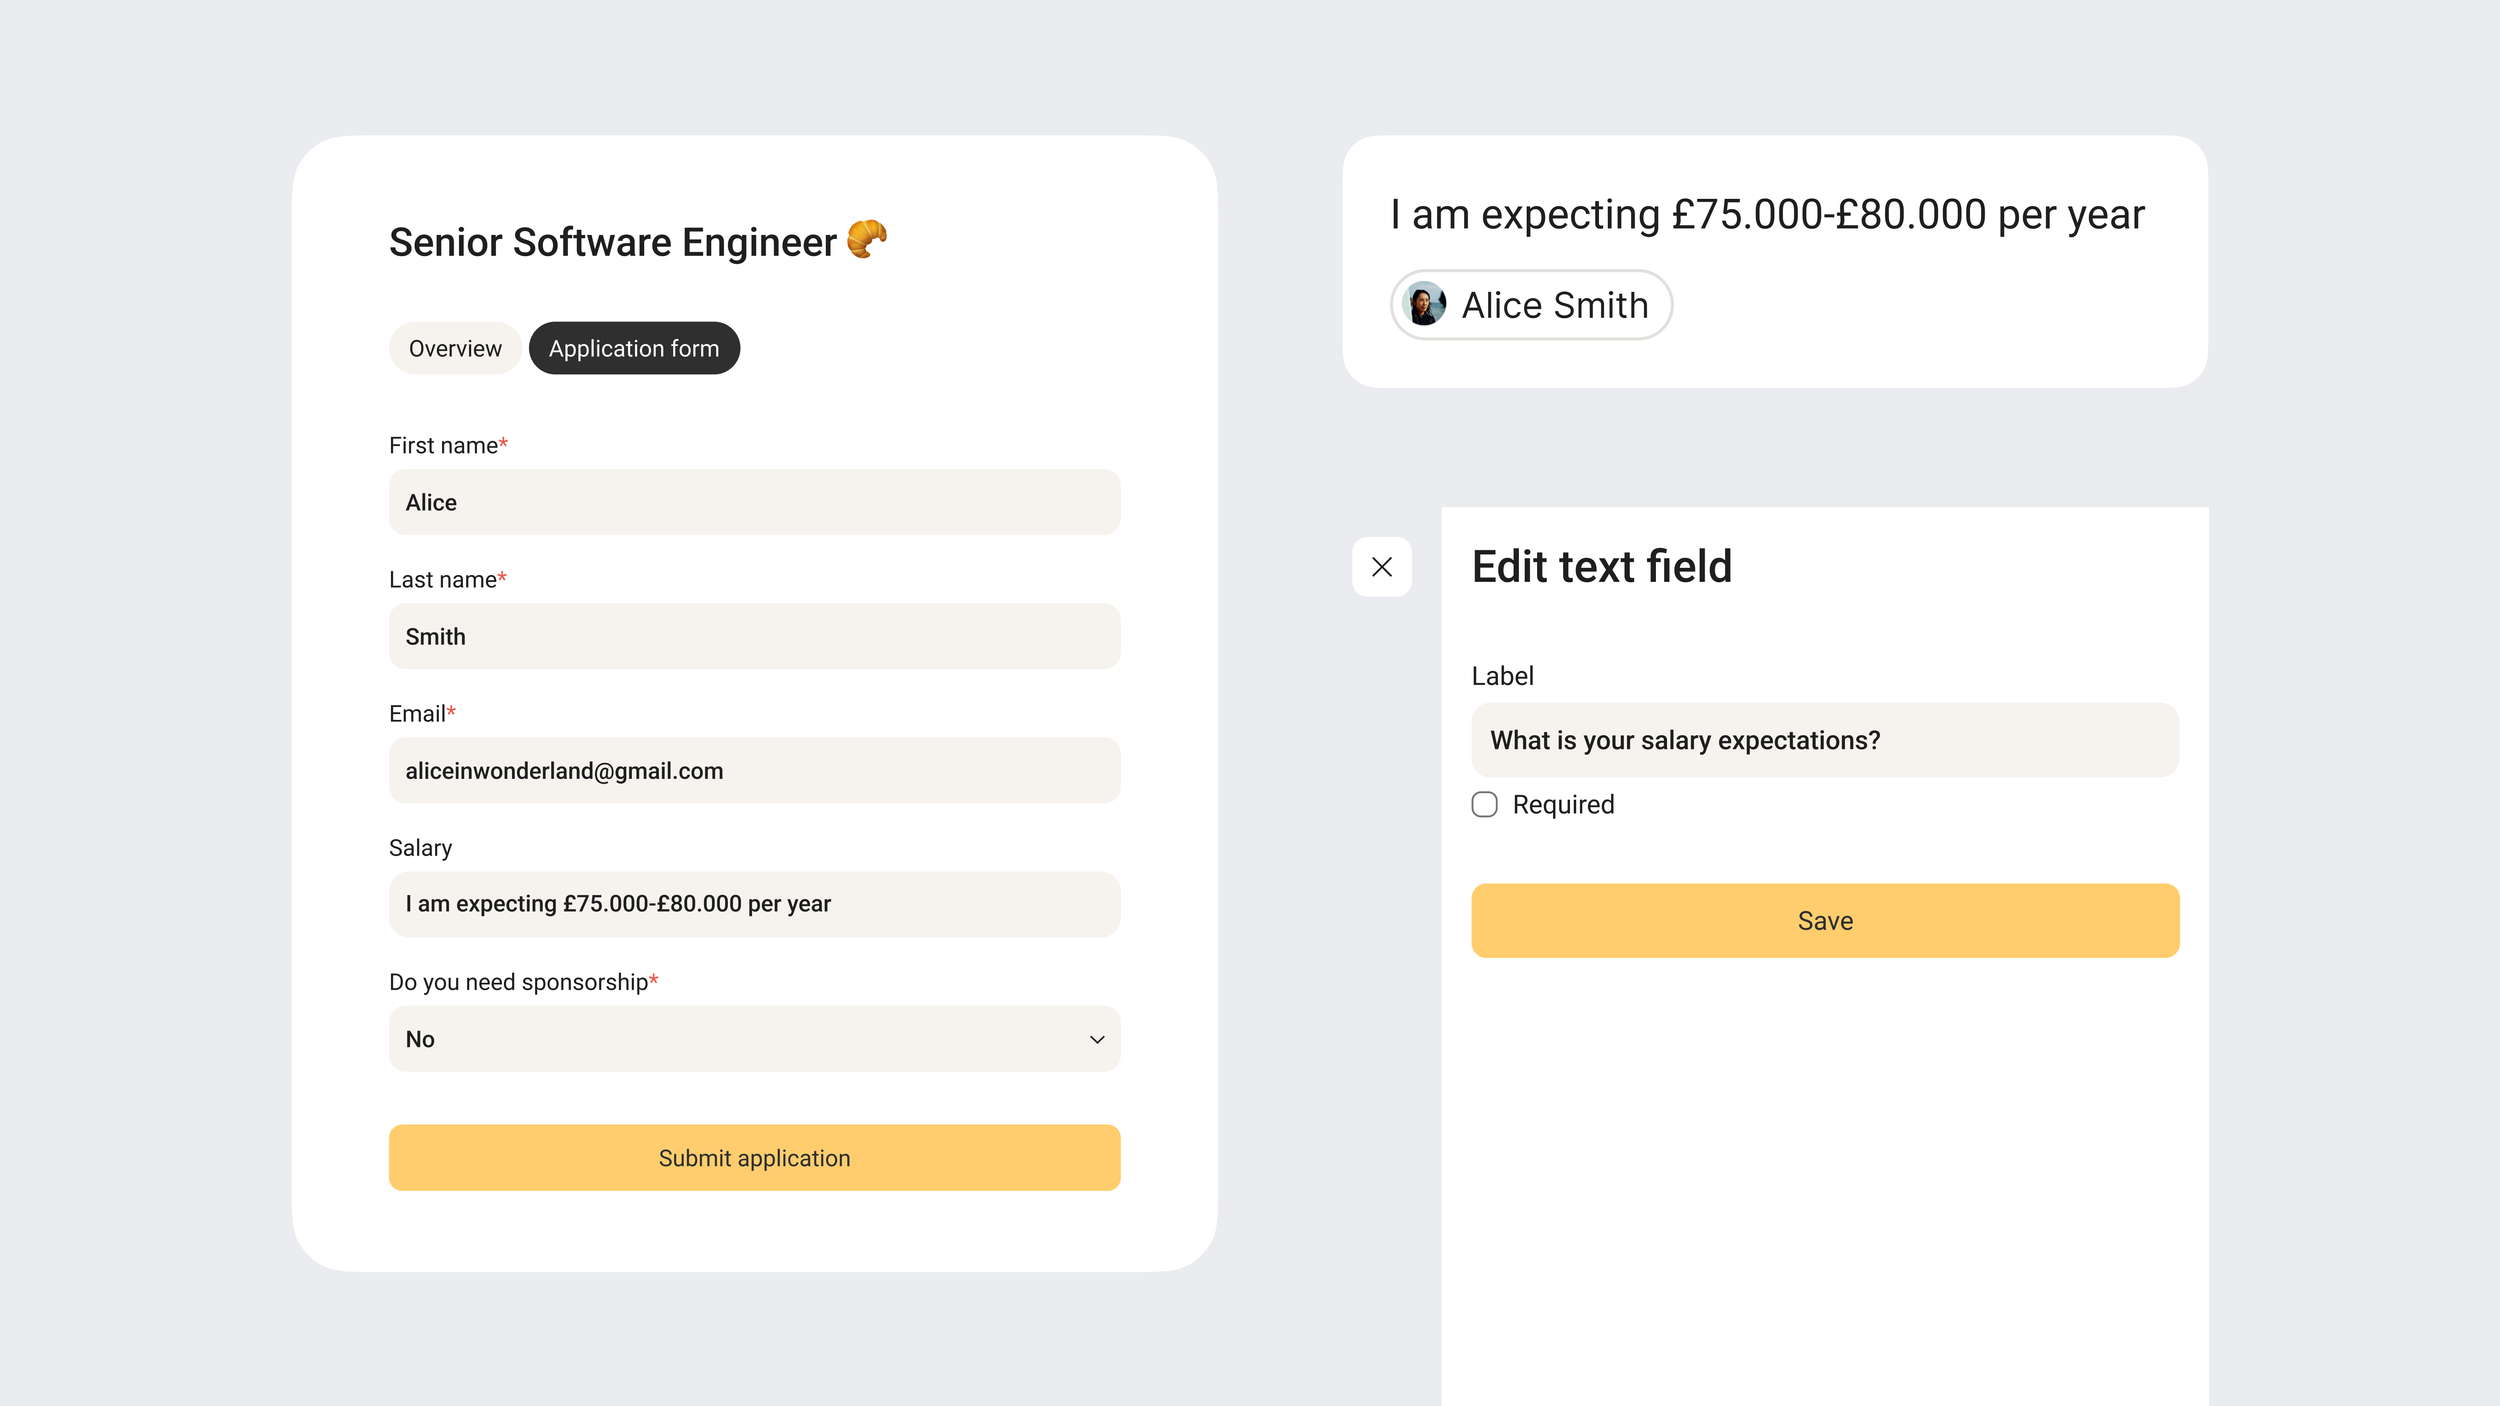
Task: Expand the sponsorship dropdown chevron
Action: pos(1097,1040)
